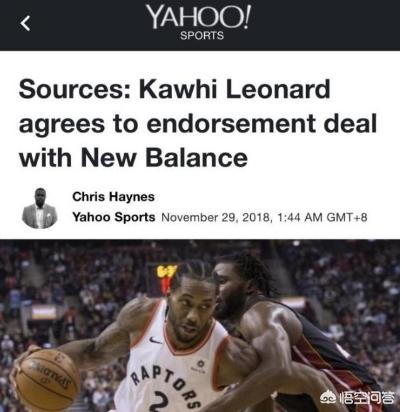Click the Nike swoosh on the jersey
402x412 pixels.
pos(155,340)
